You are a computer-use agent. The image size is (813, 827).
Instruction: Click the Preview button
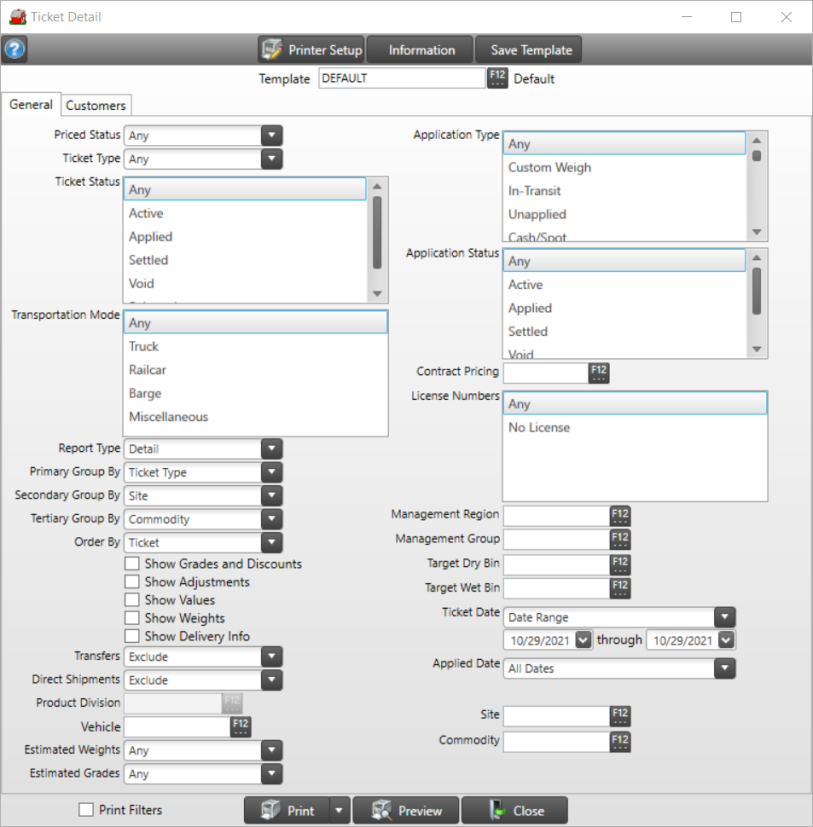[405, 810]
